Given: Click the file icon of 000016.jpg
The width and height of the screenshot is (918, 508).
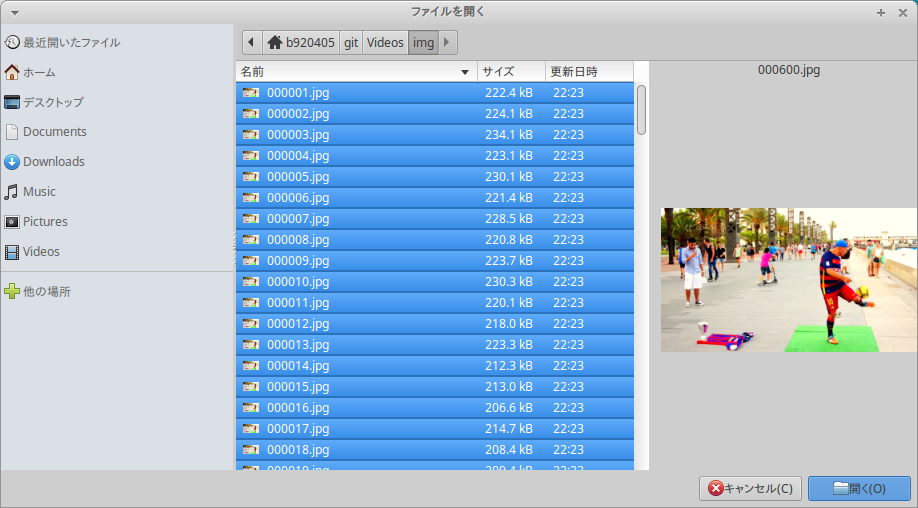Looking at the screenshot, I should tap(251, 407).
